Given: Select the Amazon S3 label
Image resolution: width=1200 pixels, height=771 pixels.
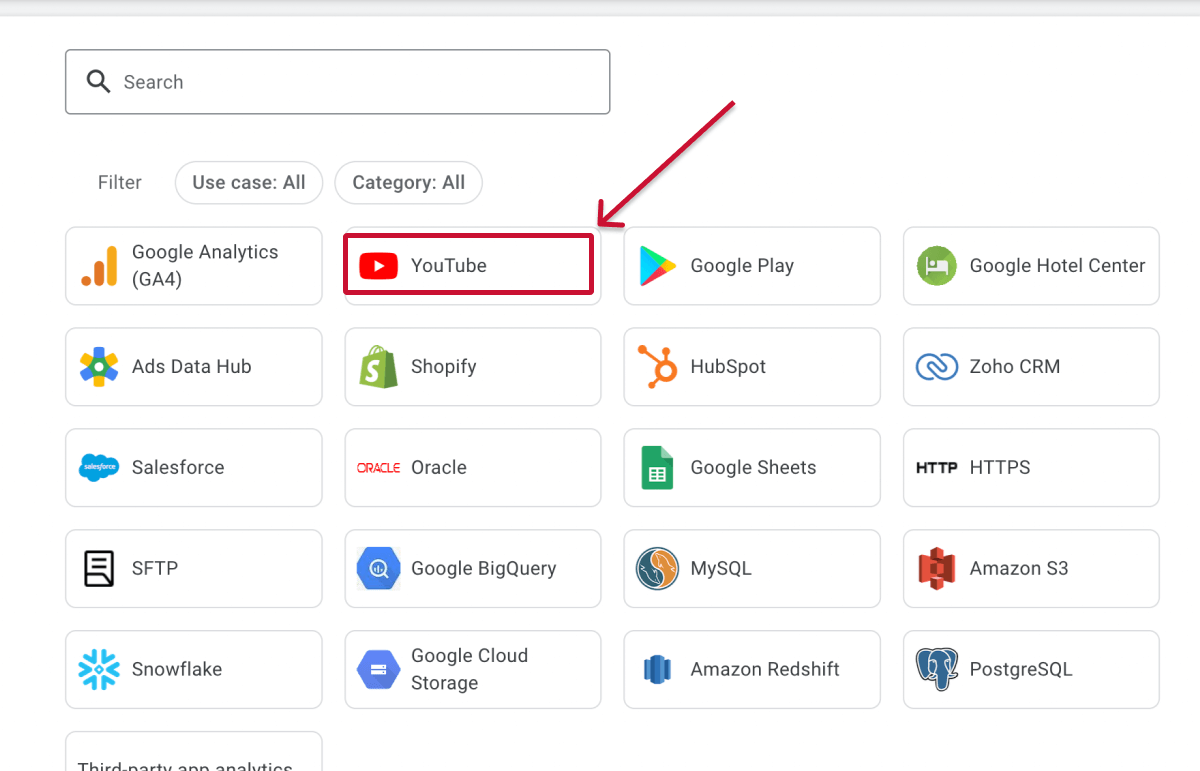Looking at the screenshot, I should (x=1019, y=569).
